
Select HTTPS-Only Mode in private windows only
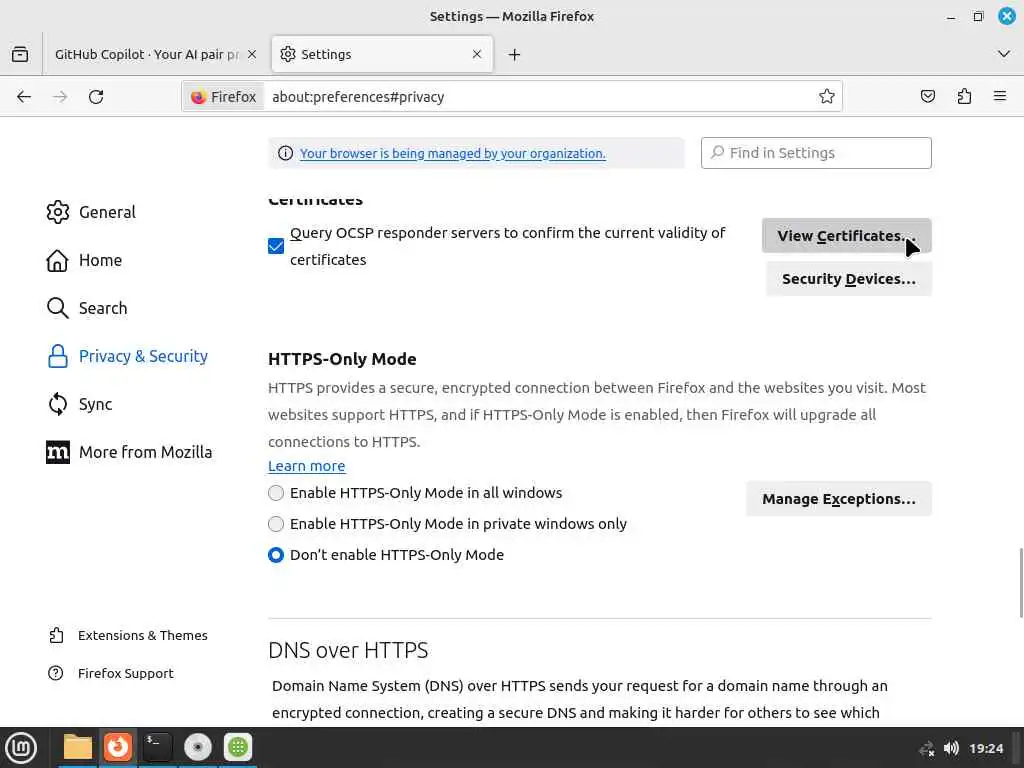(276, 524)
